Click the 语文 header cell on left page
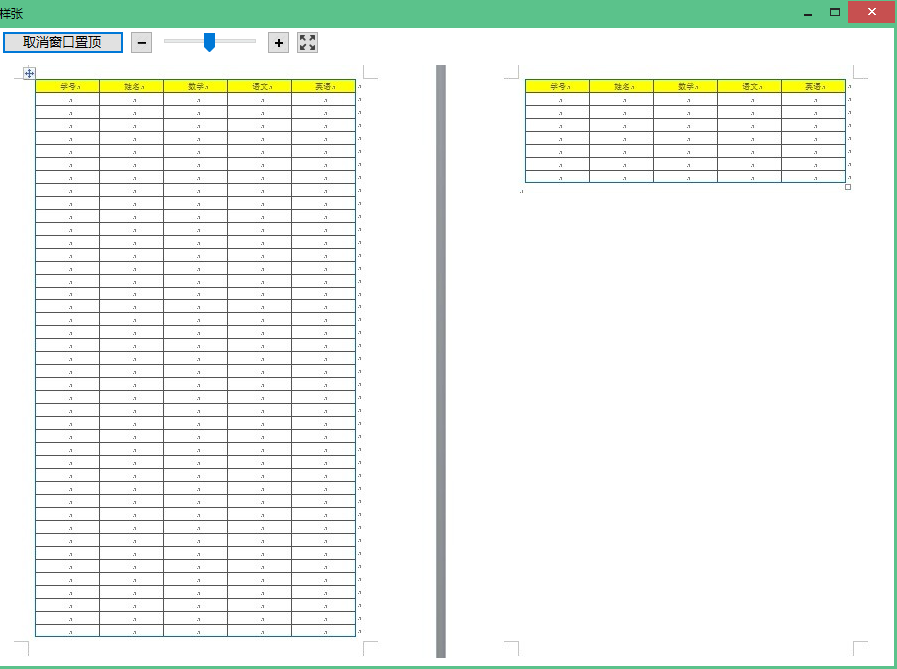Image resolution: width=897 pixels, height=669 pixels. tap(260, 86)
